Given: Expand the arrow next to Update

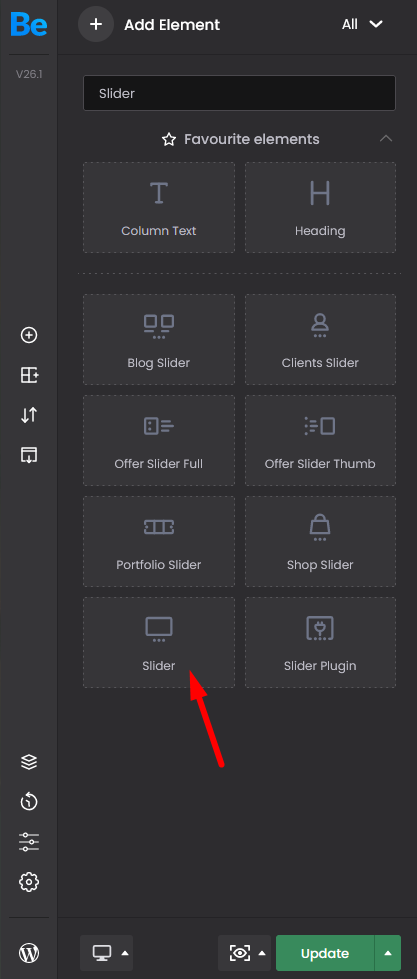Looking at the screenshot, I should tap(388, 953).
